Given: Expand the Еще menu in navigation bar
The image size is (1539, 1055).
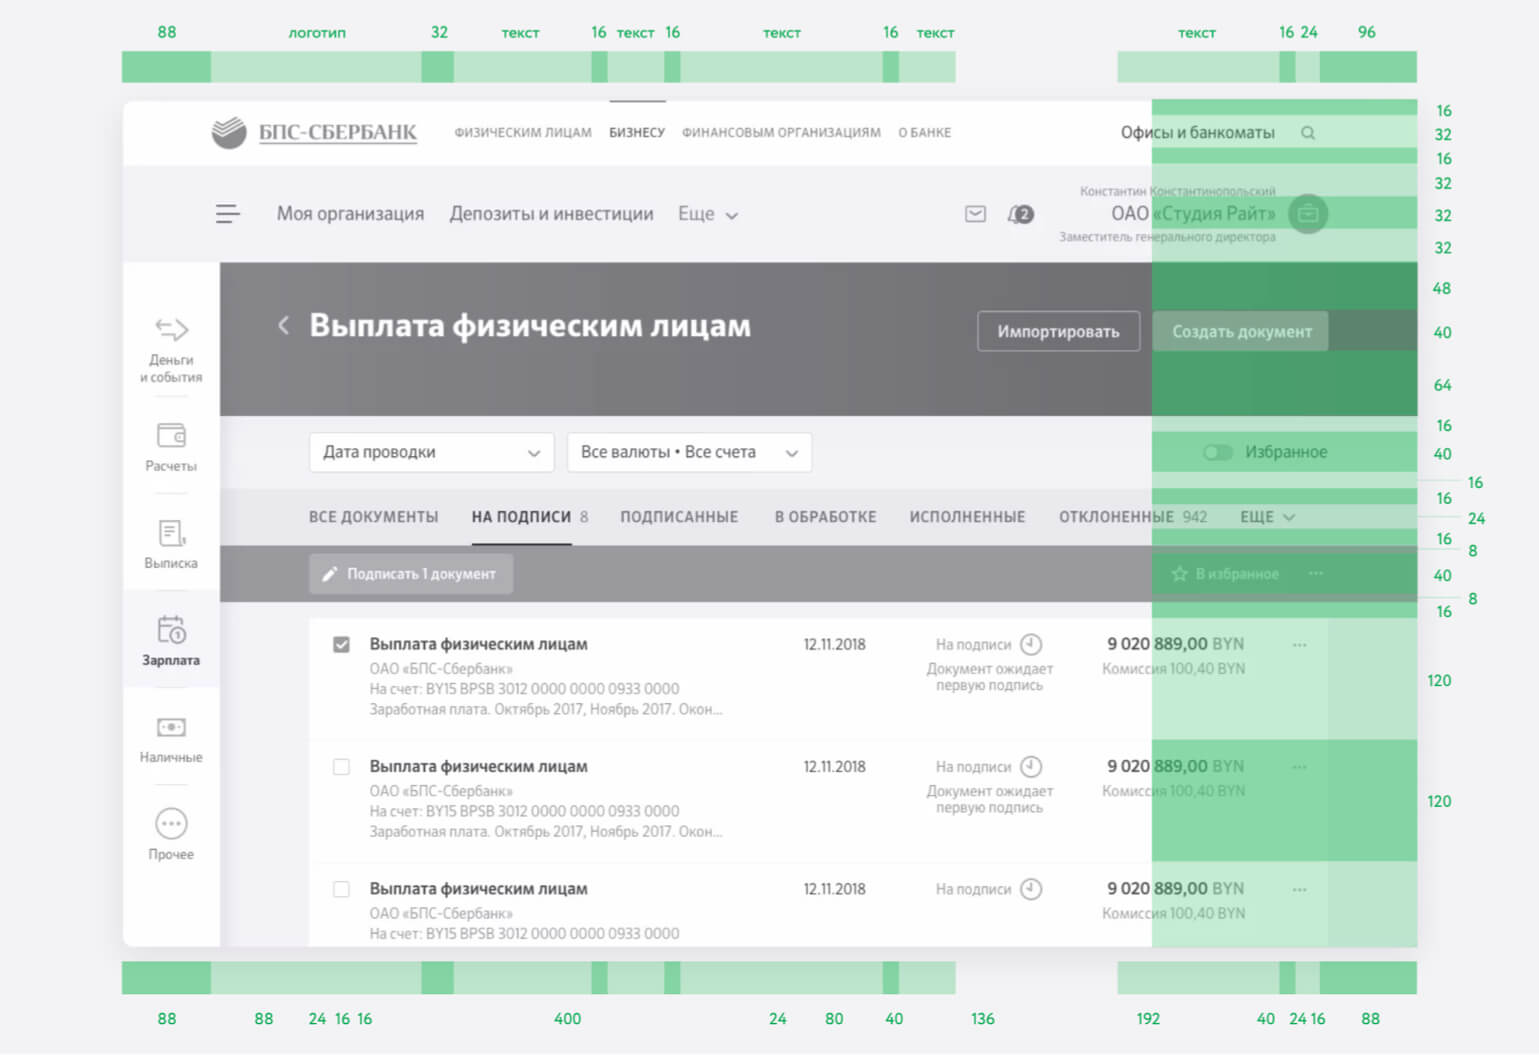Looking at the screenshot, I should click(708, 214).
